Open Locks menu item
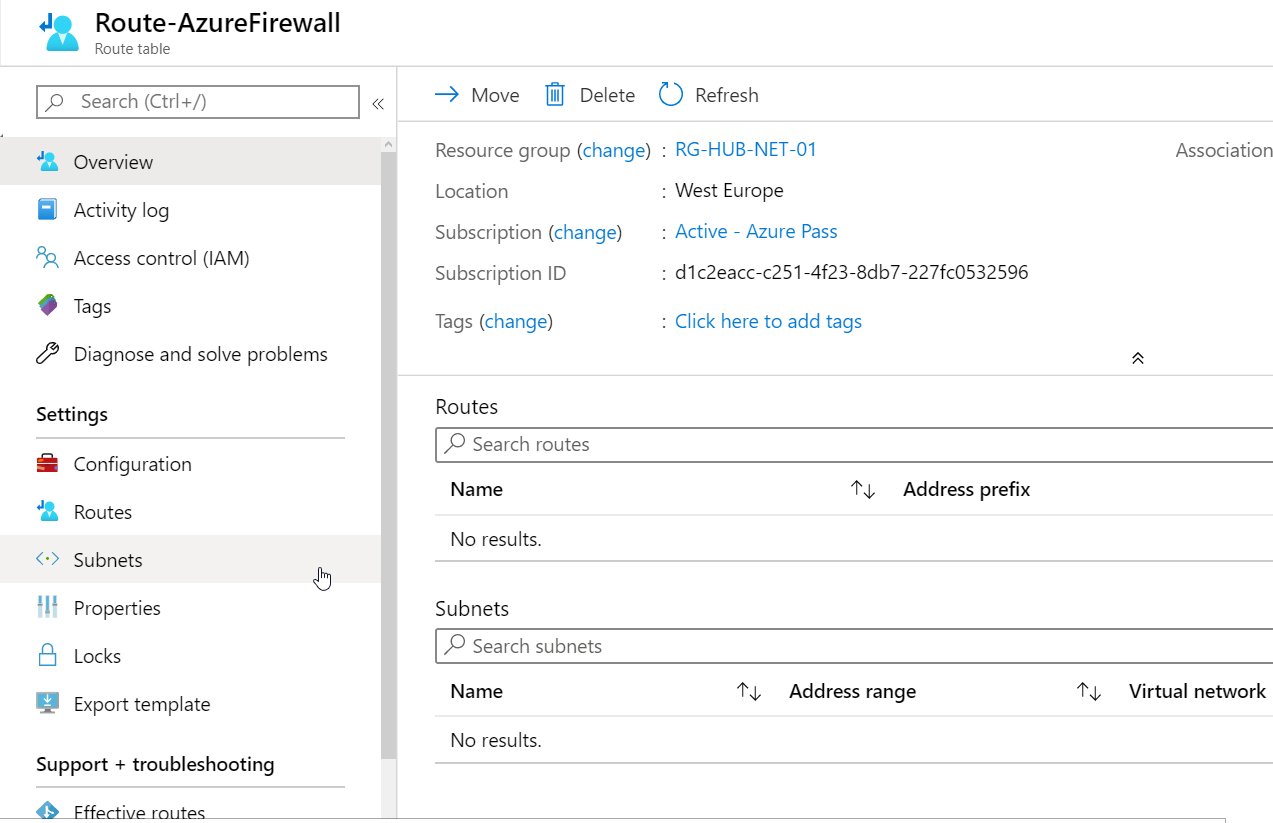Screen dimensions: 1273x823 190,655
